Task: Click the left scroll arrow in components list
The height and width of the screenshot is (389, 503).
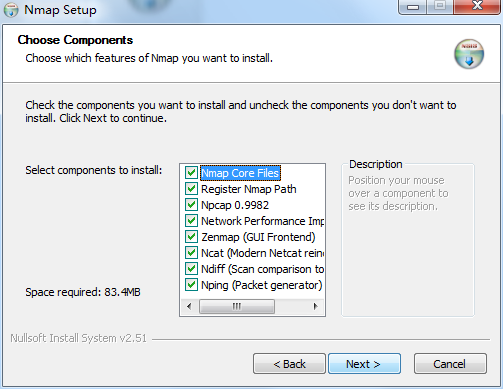Action: (189, 306)
